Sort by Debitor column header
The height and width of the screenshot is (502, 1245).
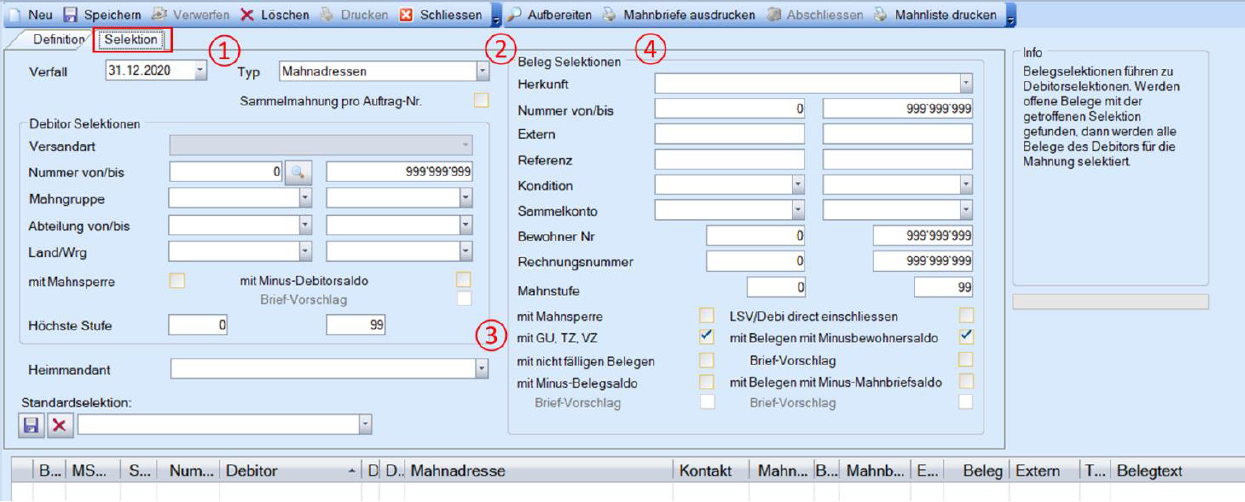(x=290, y=470)
